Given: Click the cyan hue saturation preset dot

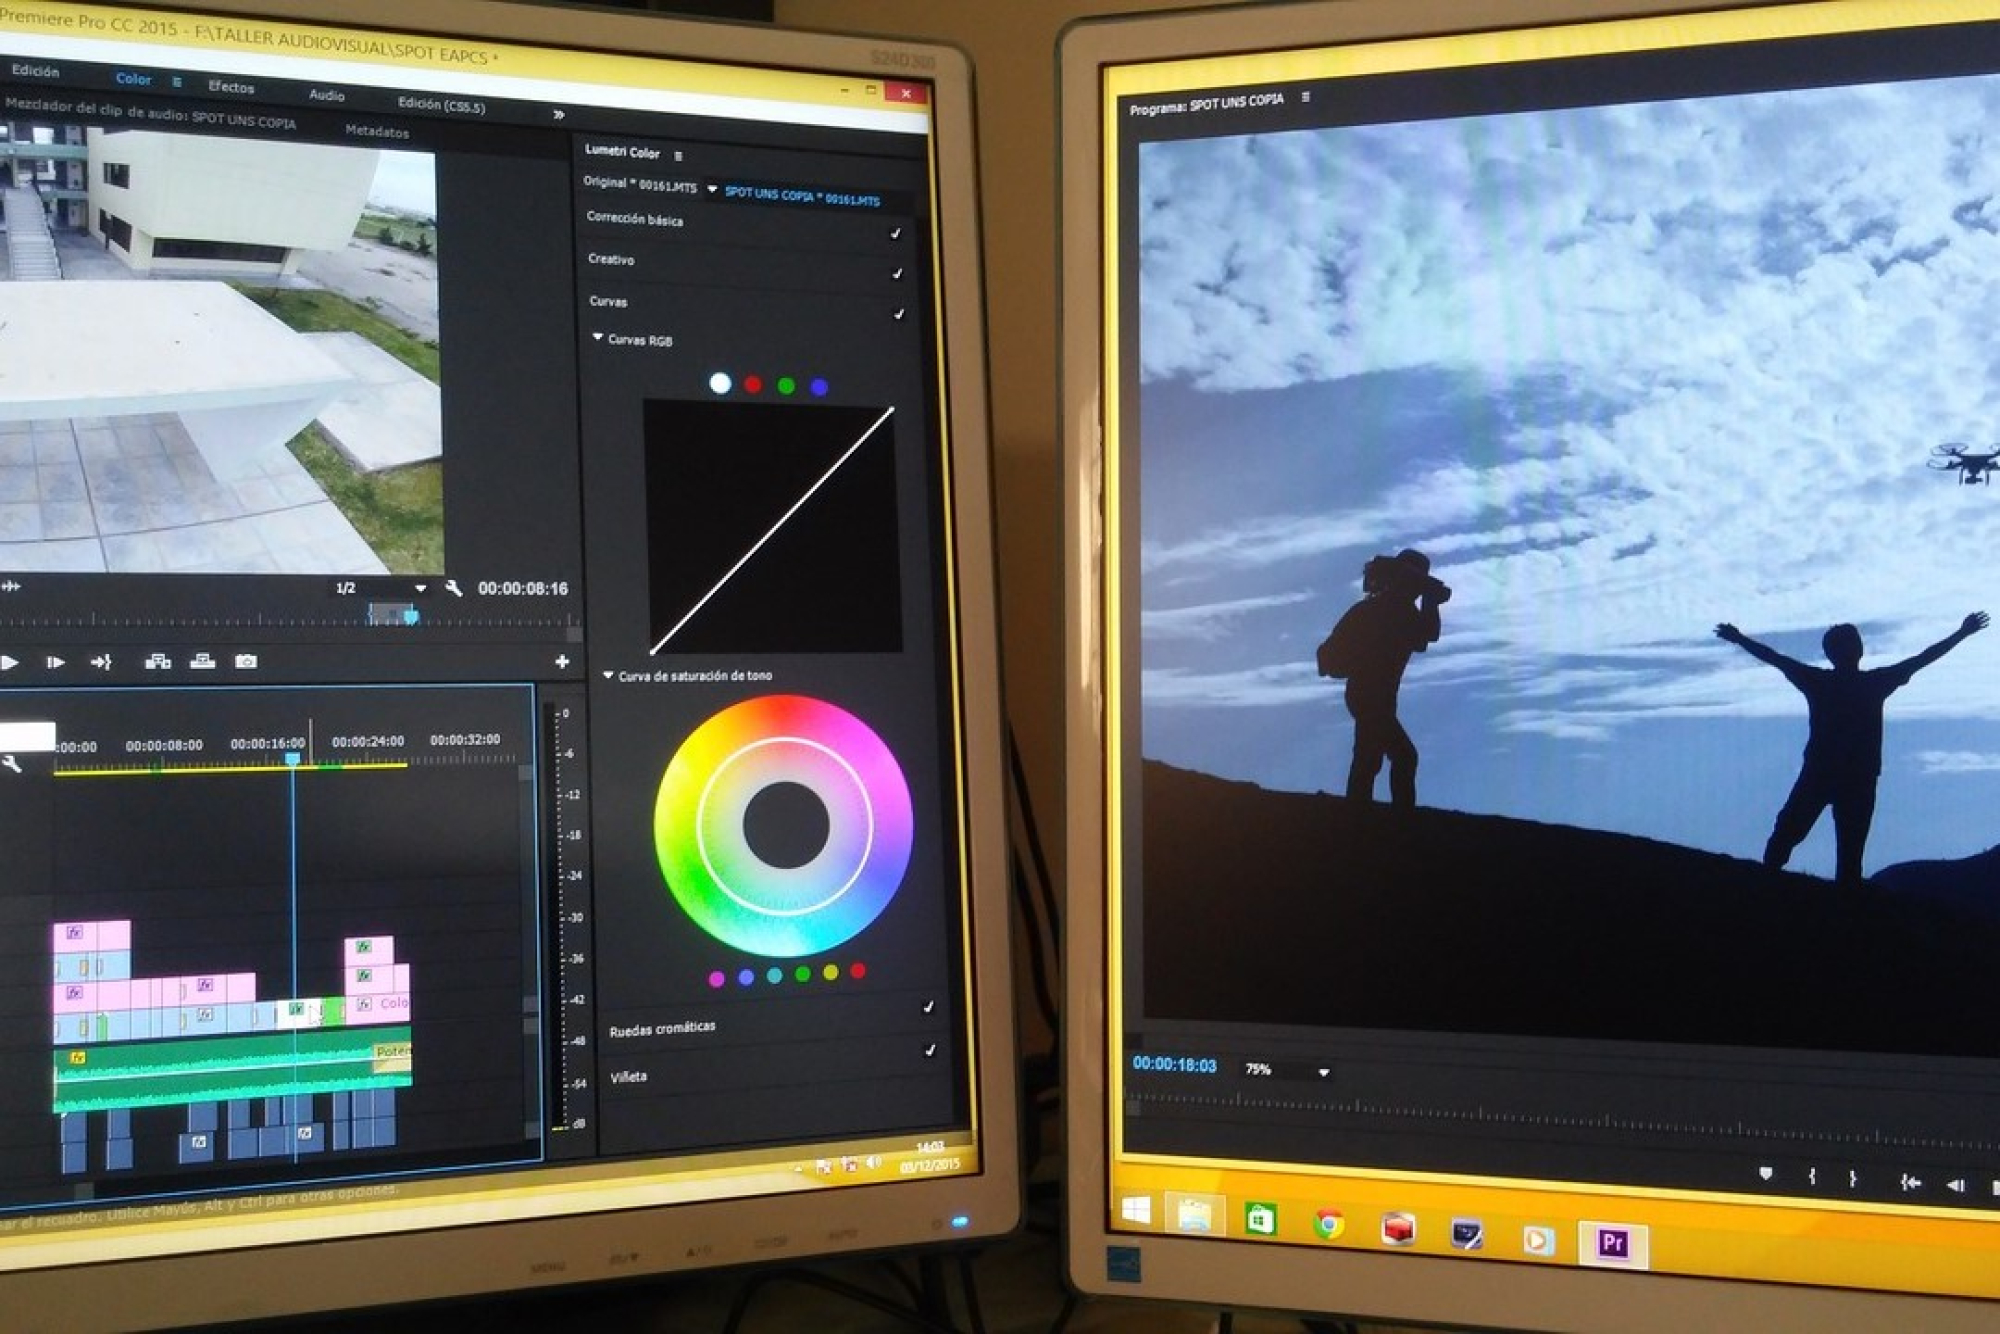Looking at the screenshot, I should tap(774, 975).
